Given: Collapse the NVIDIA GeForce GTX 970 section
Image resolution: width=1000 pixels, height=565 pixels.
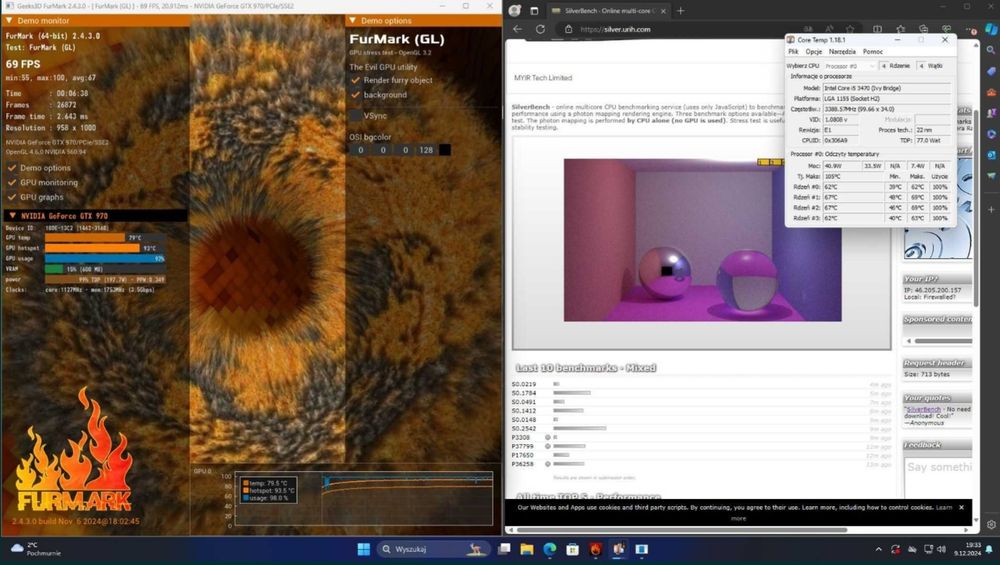Looking at the screenshot, I should (12, 216).
